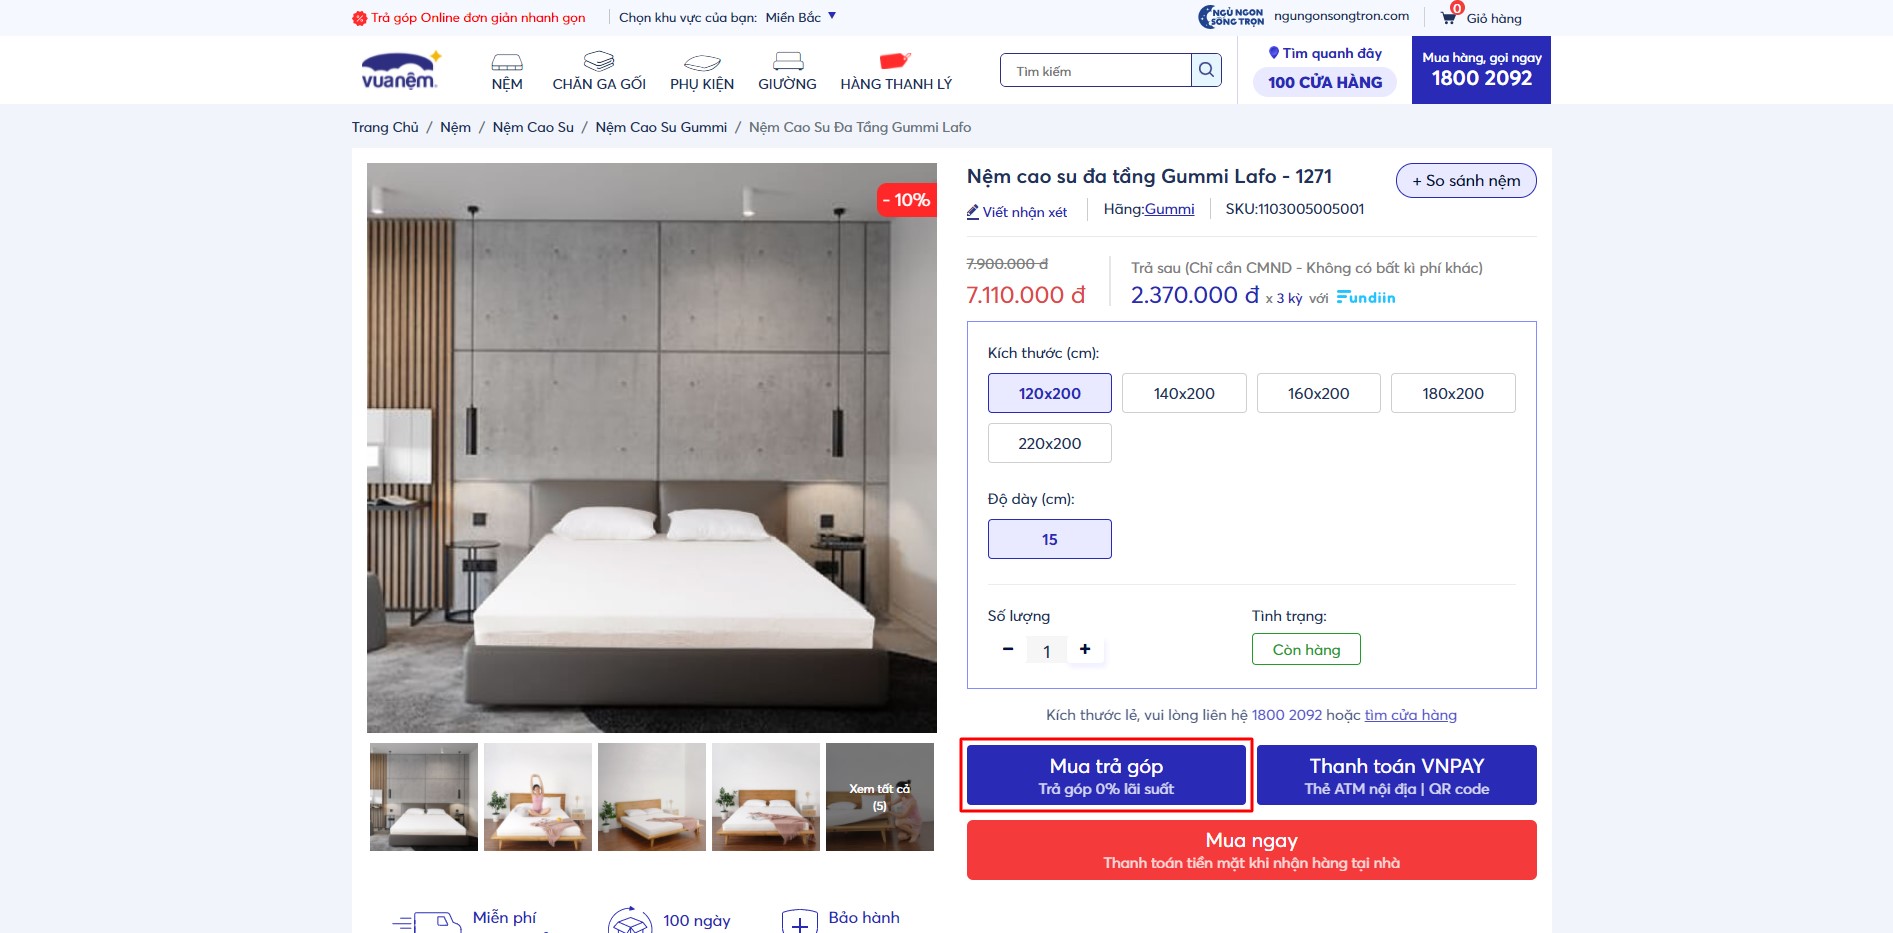Expand the Miền Bắc region dropdown
The width and height of the screenshot is (1893, 933).
click(x=801, y=17)
